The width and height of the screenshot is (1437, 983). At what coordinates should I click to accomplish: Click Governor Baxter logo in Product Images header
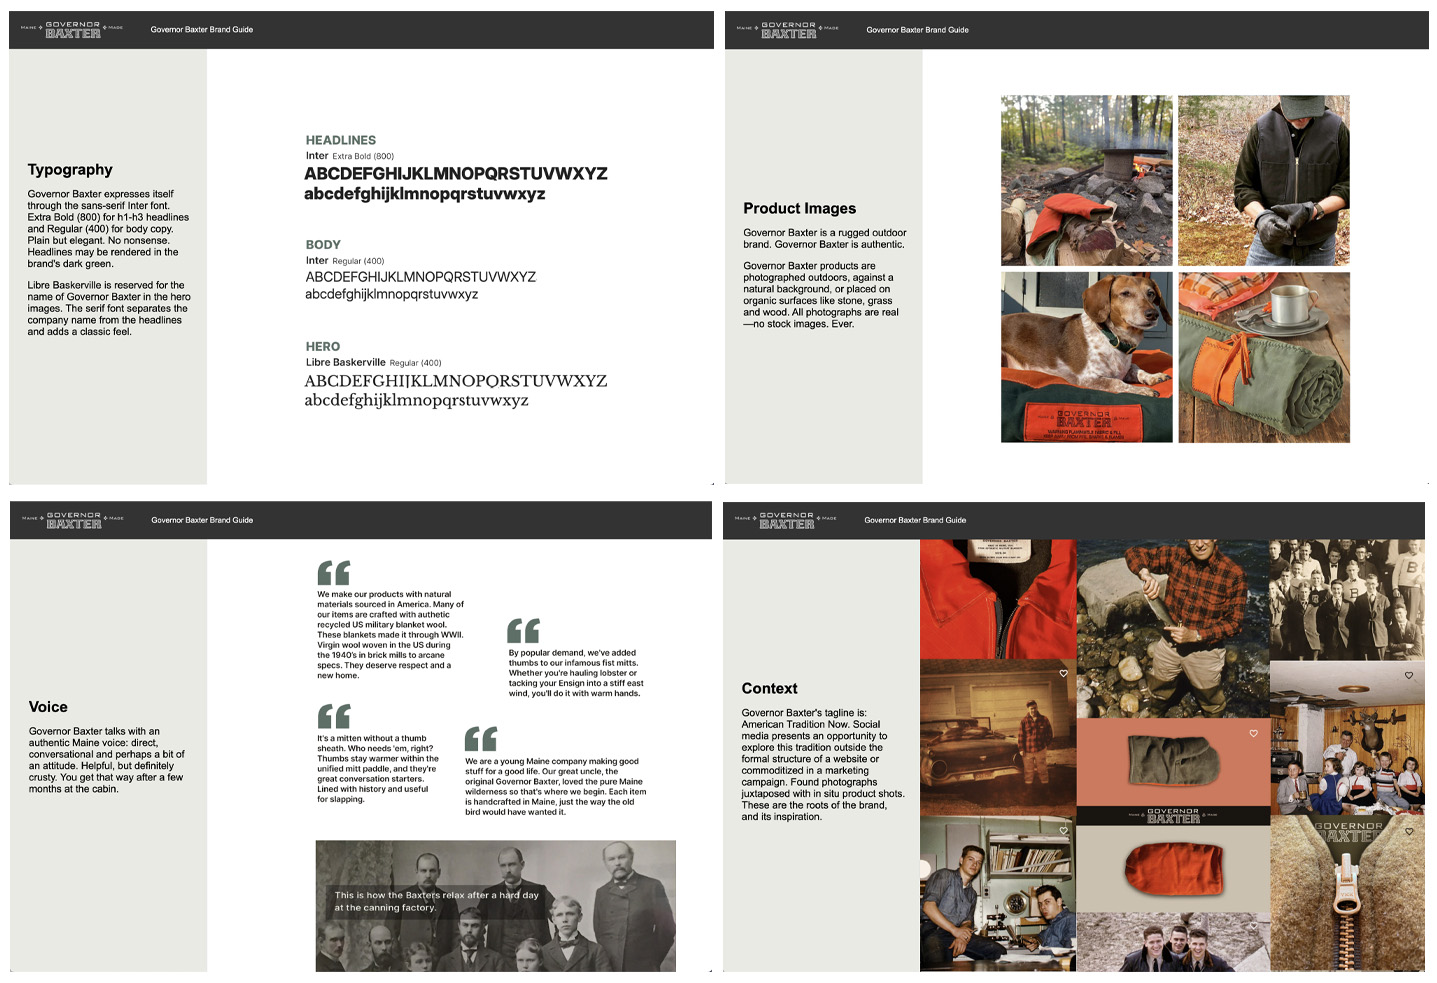(x=788, y=30)
